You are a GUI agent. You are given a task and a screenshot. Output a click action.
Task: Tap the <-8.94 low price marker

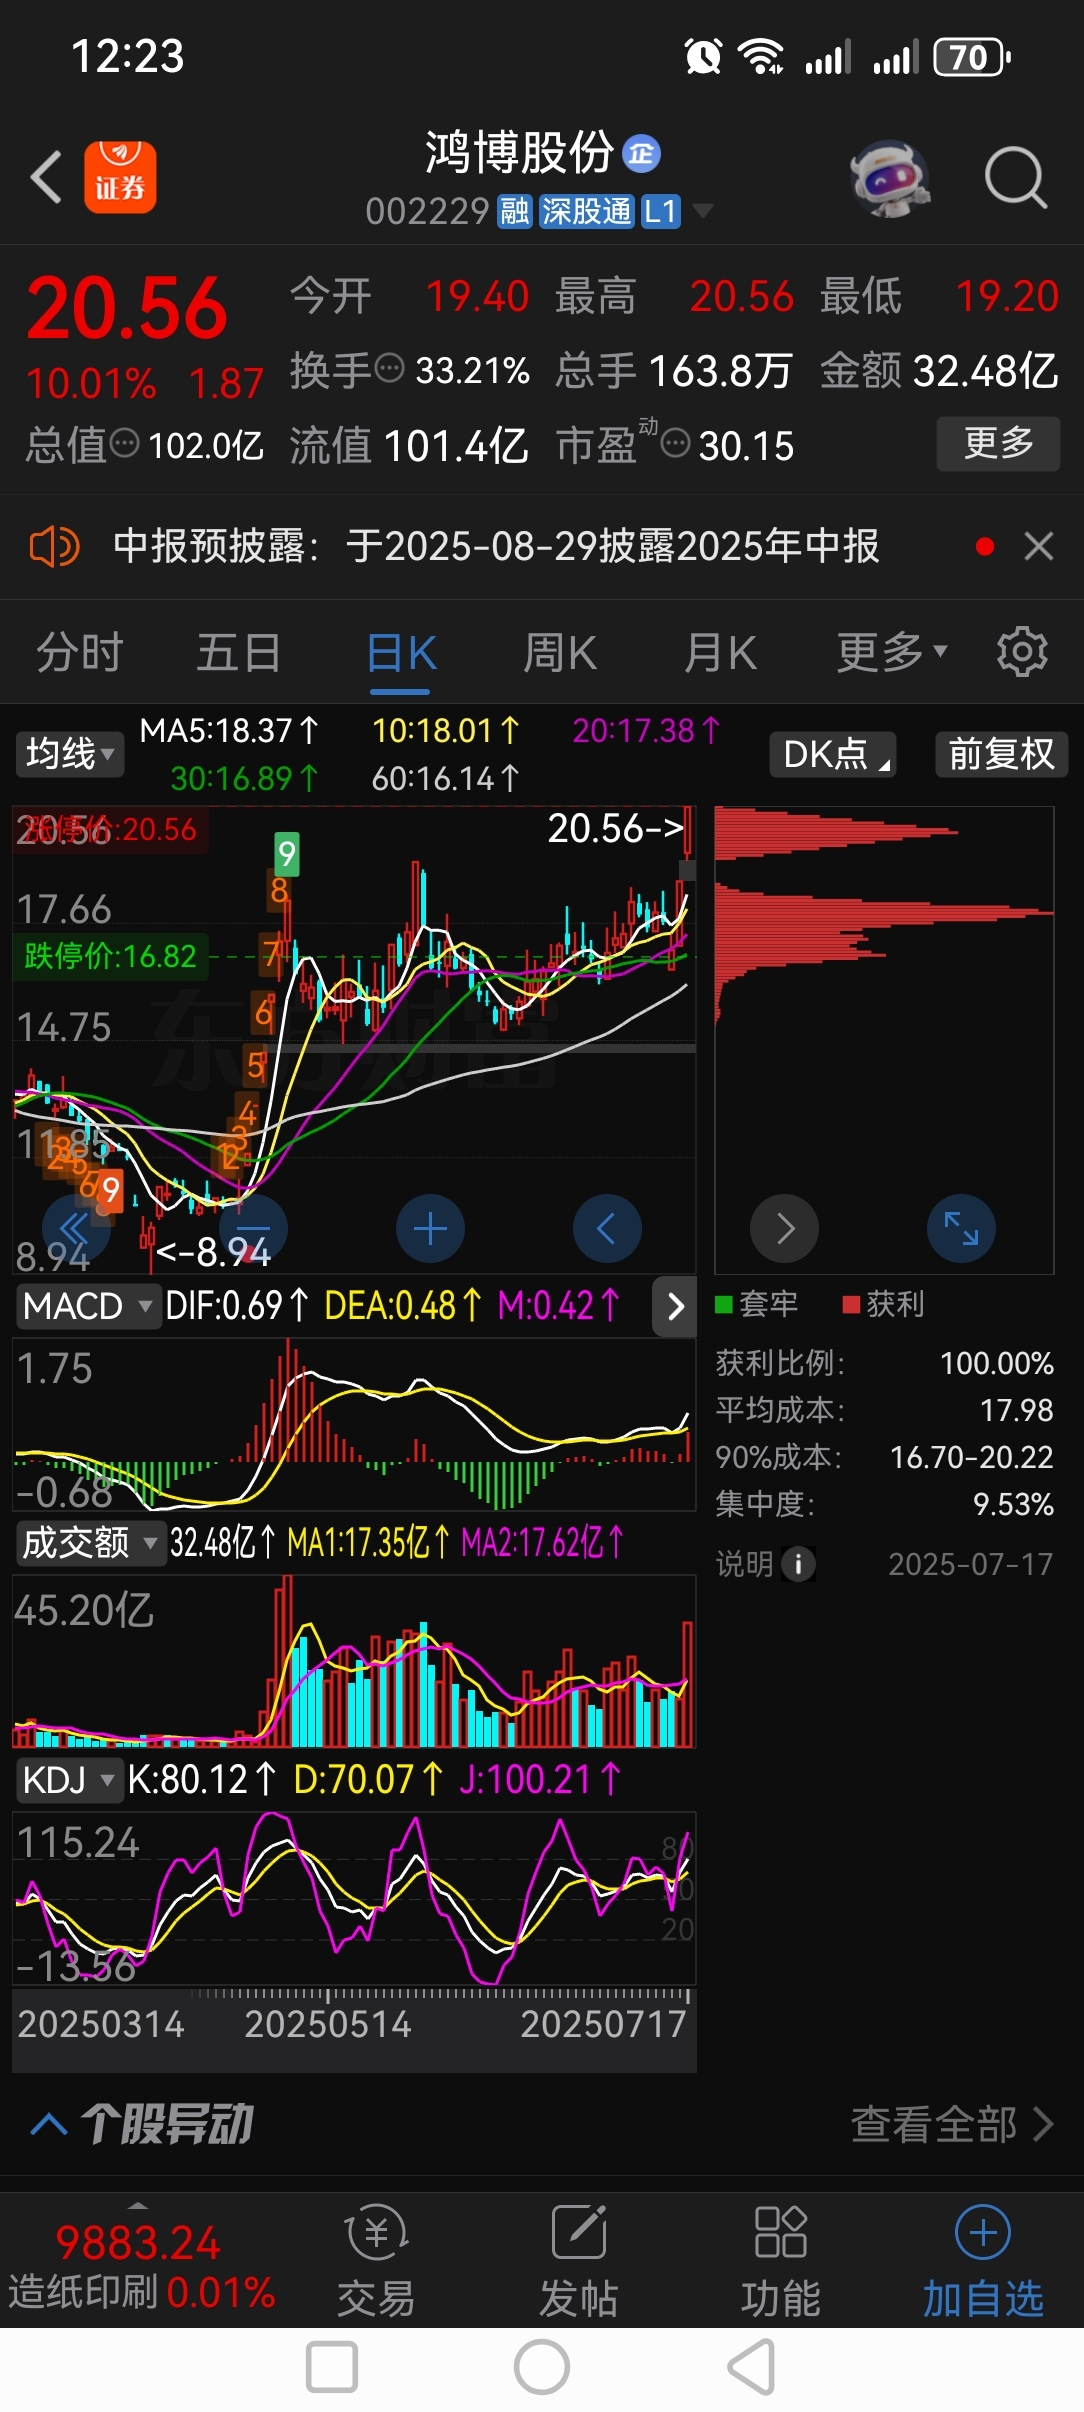click(213, 1252)
